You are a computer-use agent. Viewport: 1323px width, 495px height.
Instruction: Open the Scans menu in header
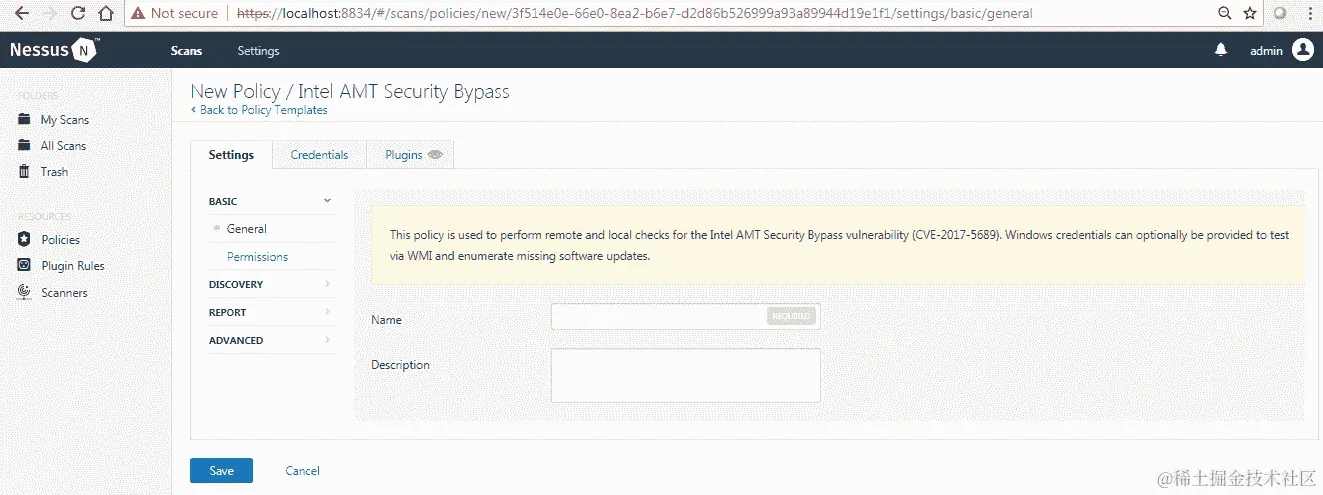point(186,51)
